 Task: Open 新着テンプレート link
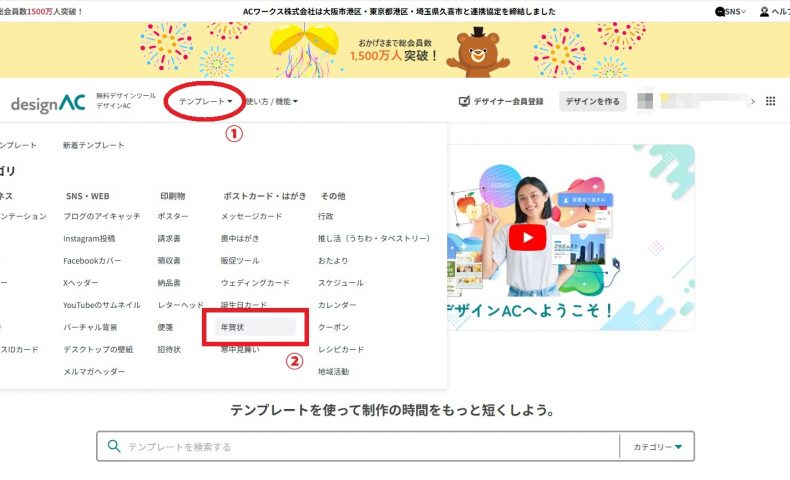(93, 145)
